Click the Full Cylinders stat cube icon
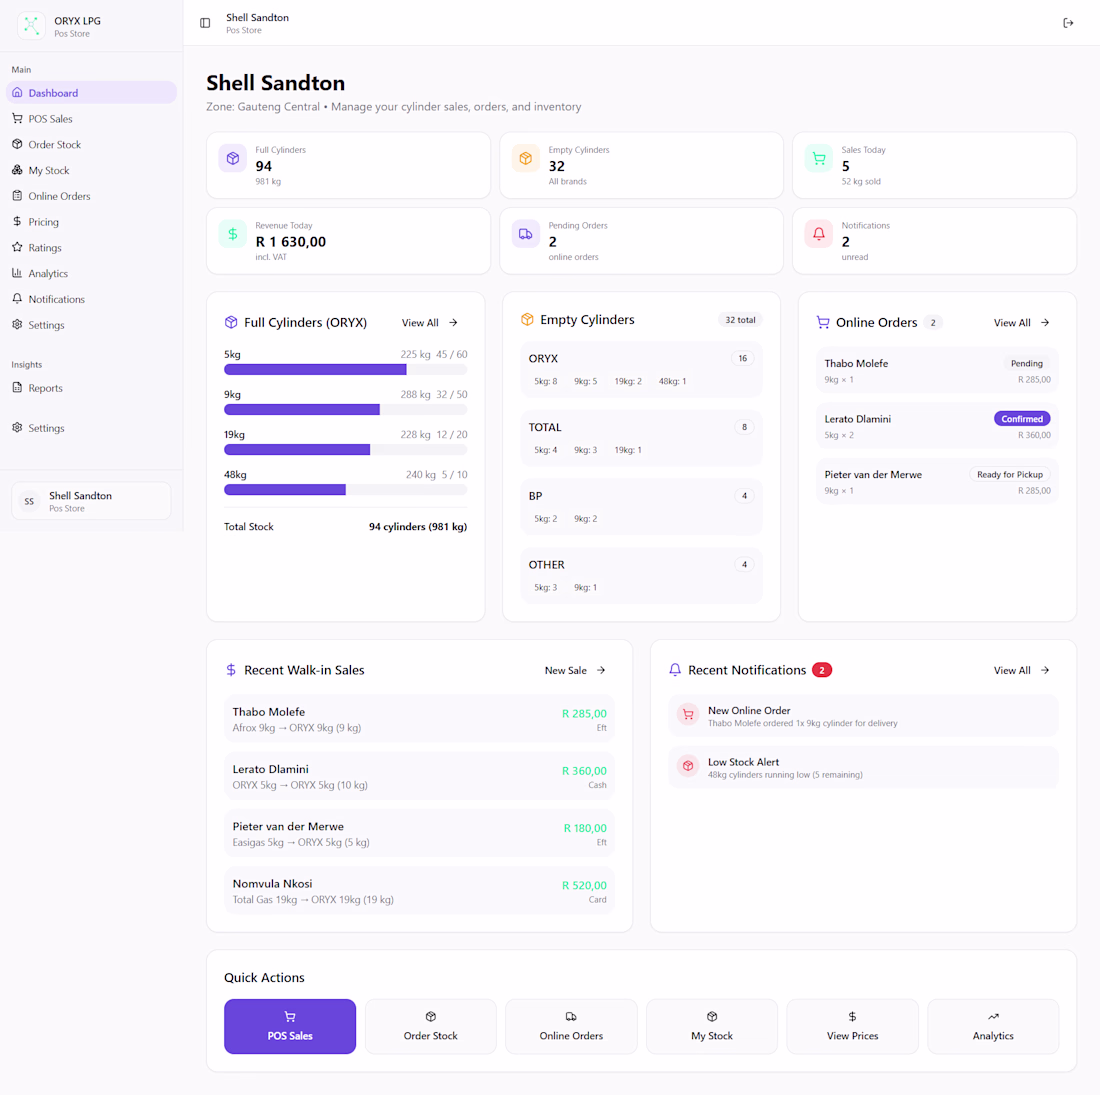The height and width of the screenshot is (1095, 1100). click(x=233, y=159)
